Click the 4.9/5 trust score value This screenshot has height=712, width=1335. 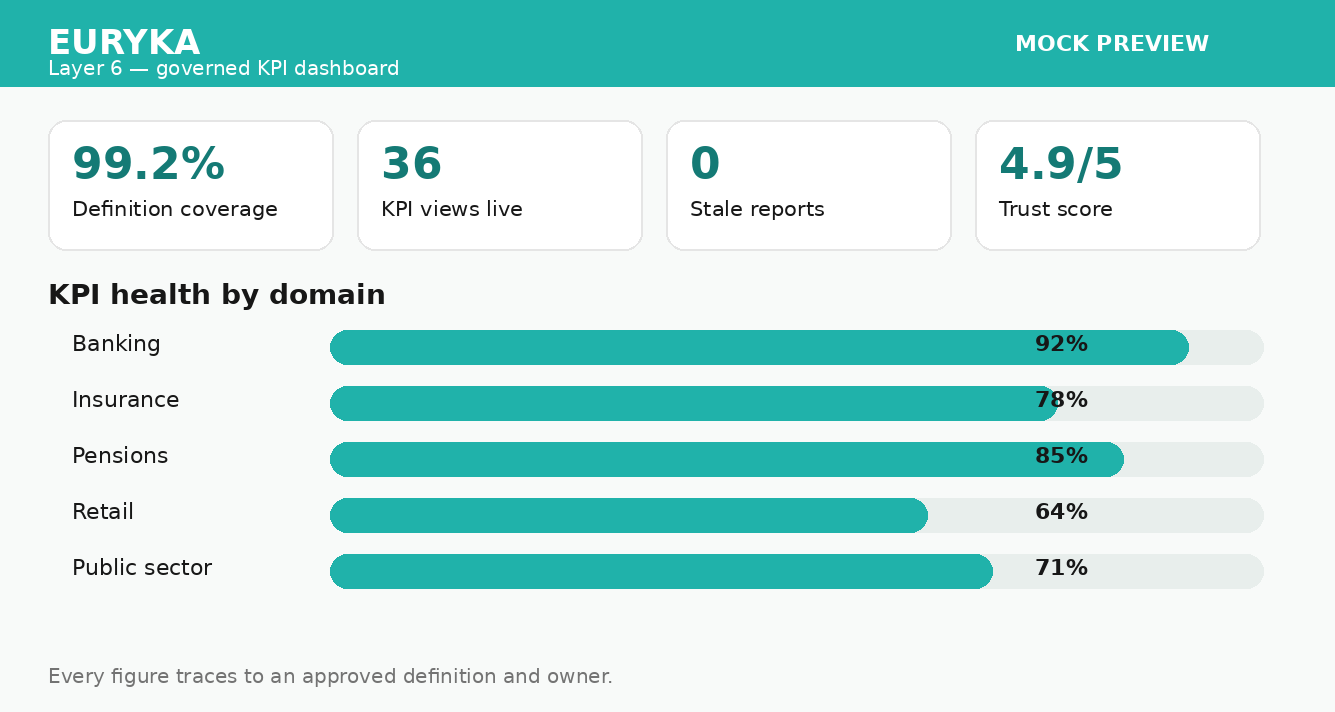(1061, 165)
